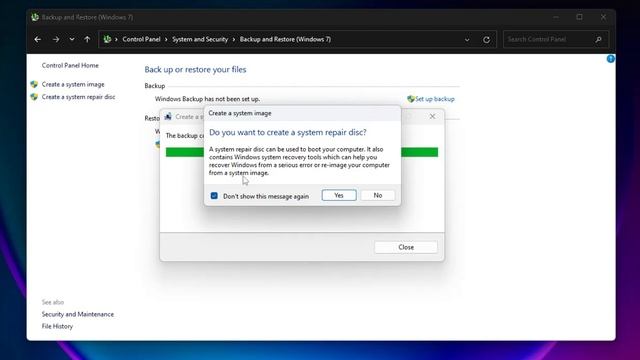Expand the address bar history dropdown
Viewport: 640px width, 360px height.
point(467,40)
